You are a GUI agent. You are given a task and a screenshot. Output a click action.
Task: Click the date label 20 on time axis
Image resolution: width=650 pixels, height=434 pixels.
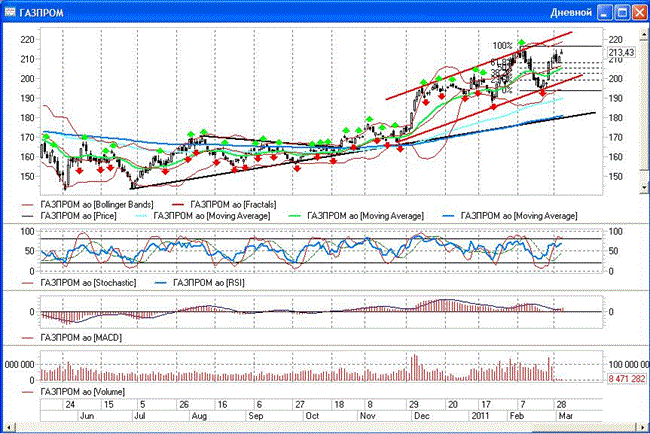point(453,404)
